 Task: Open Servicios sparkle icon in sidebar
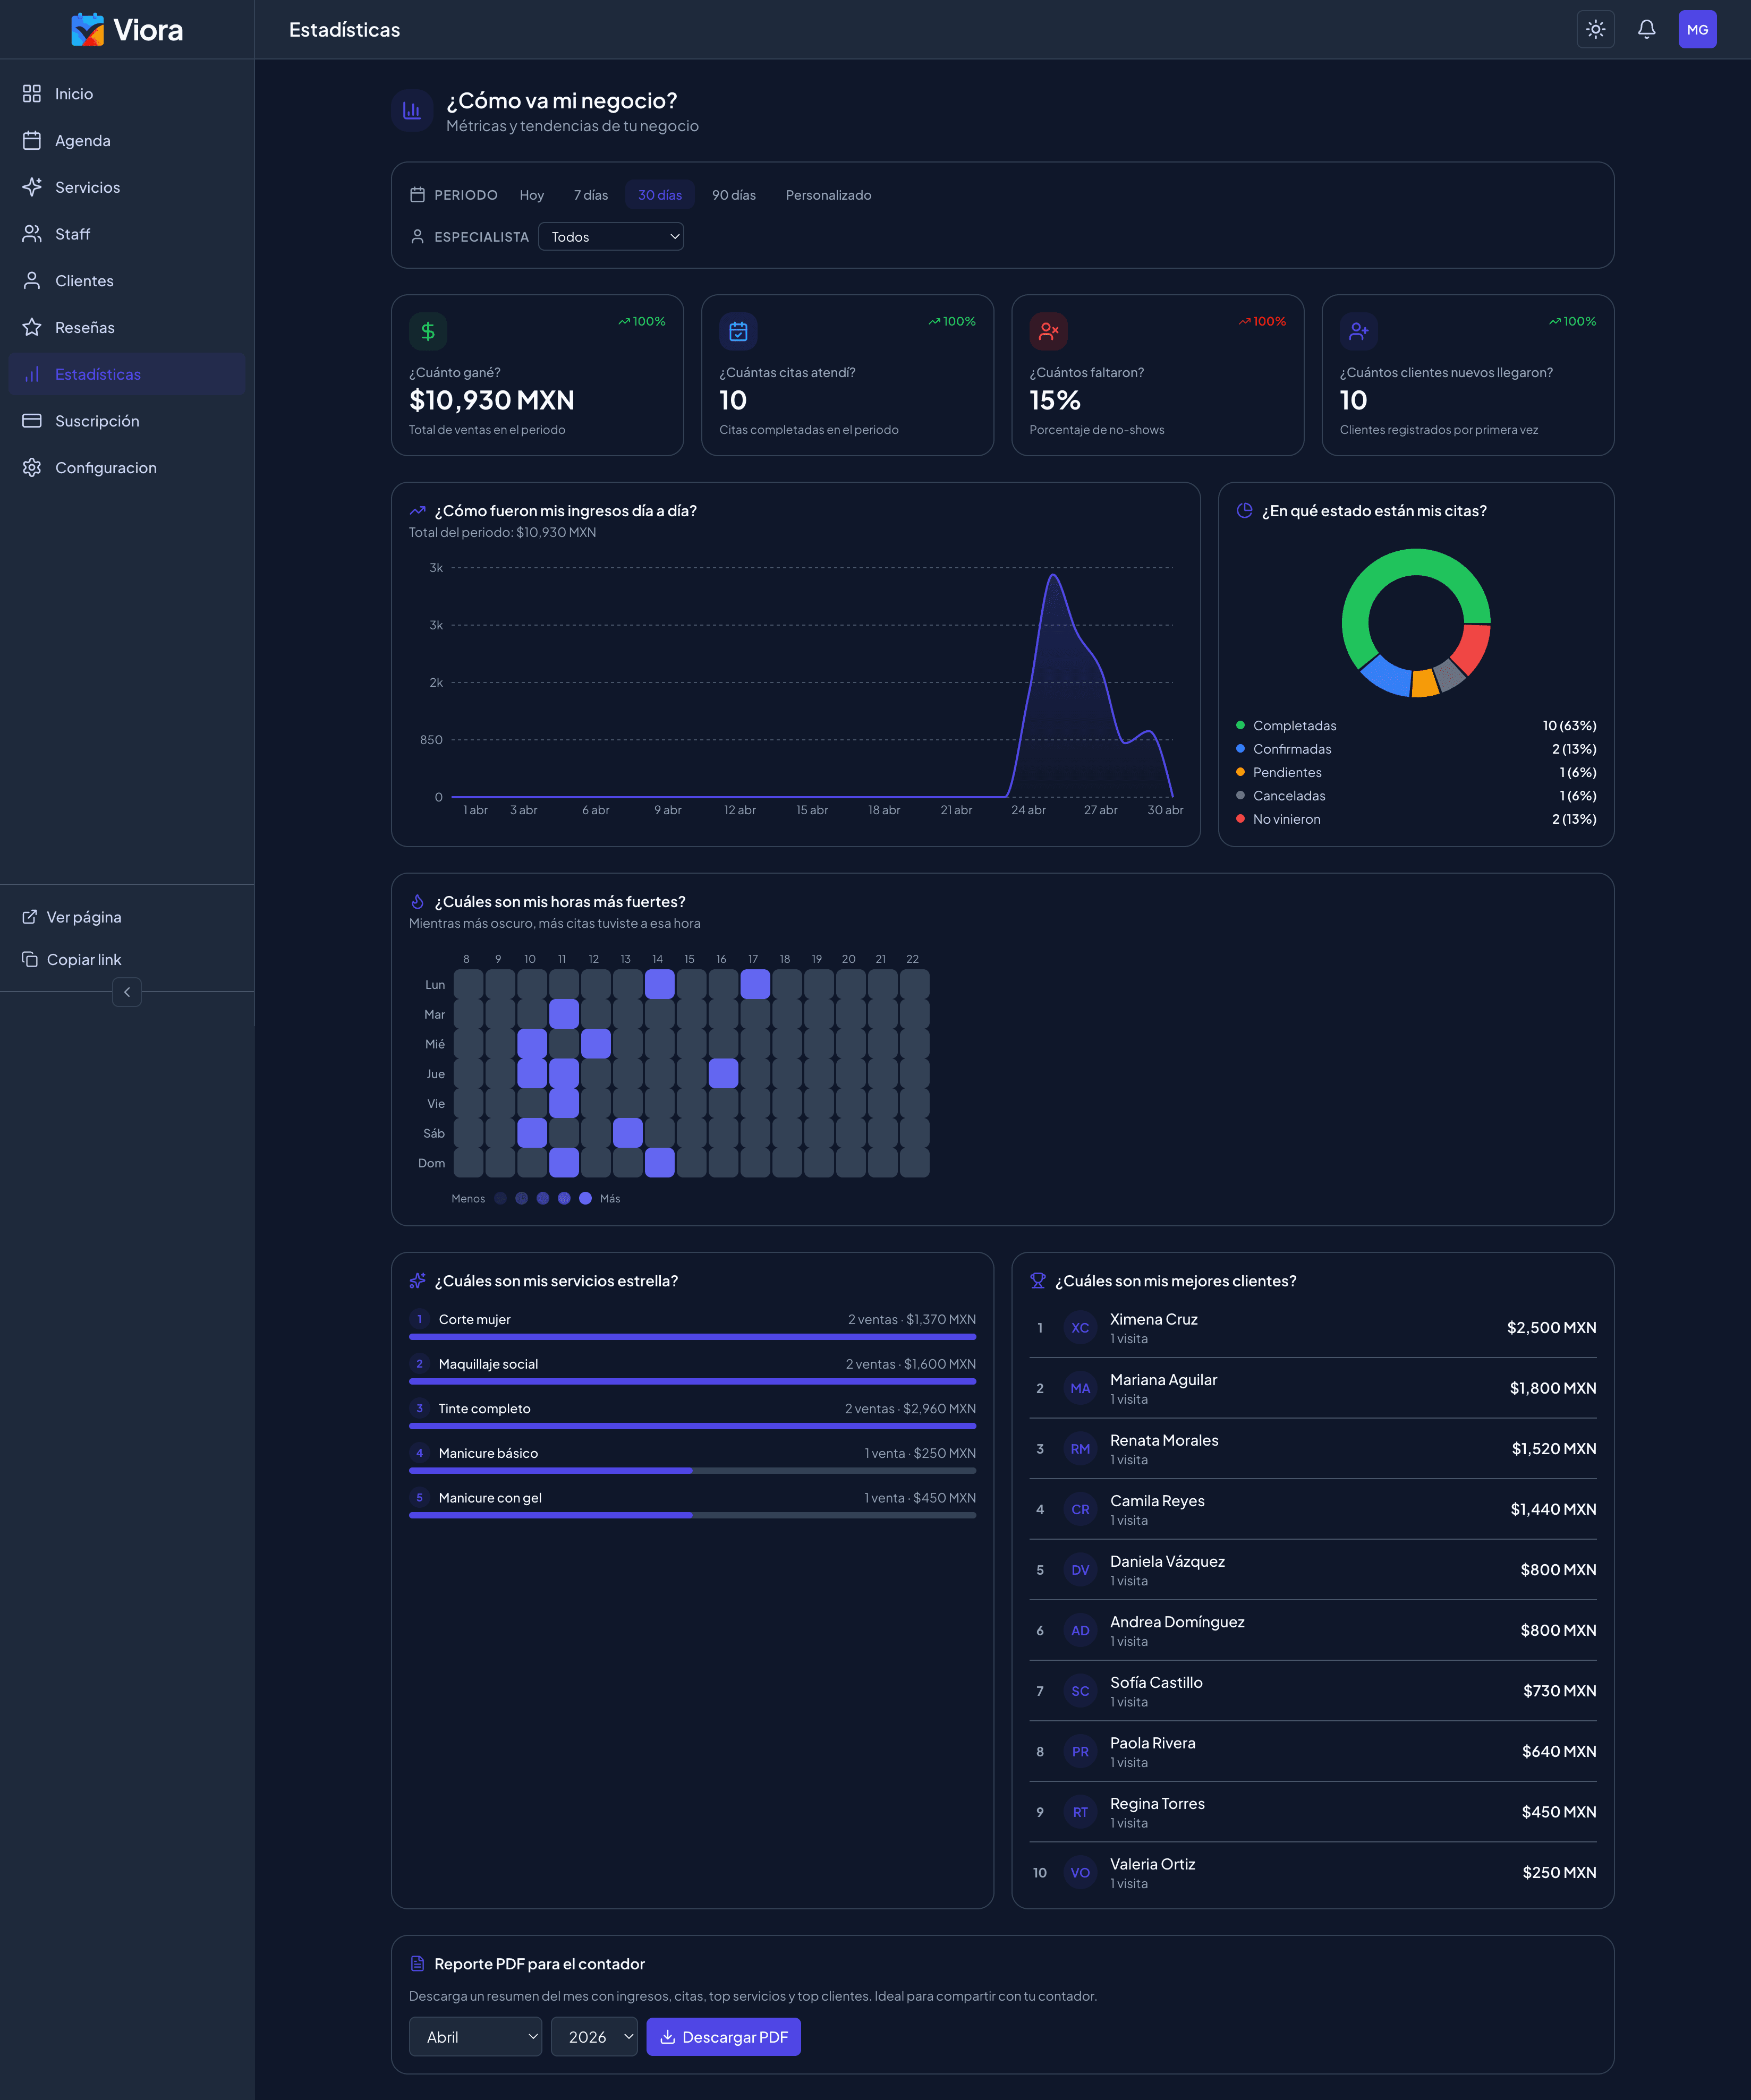click(x=32, y=187)
